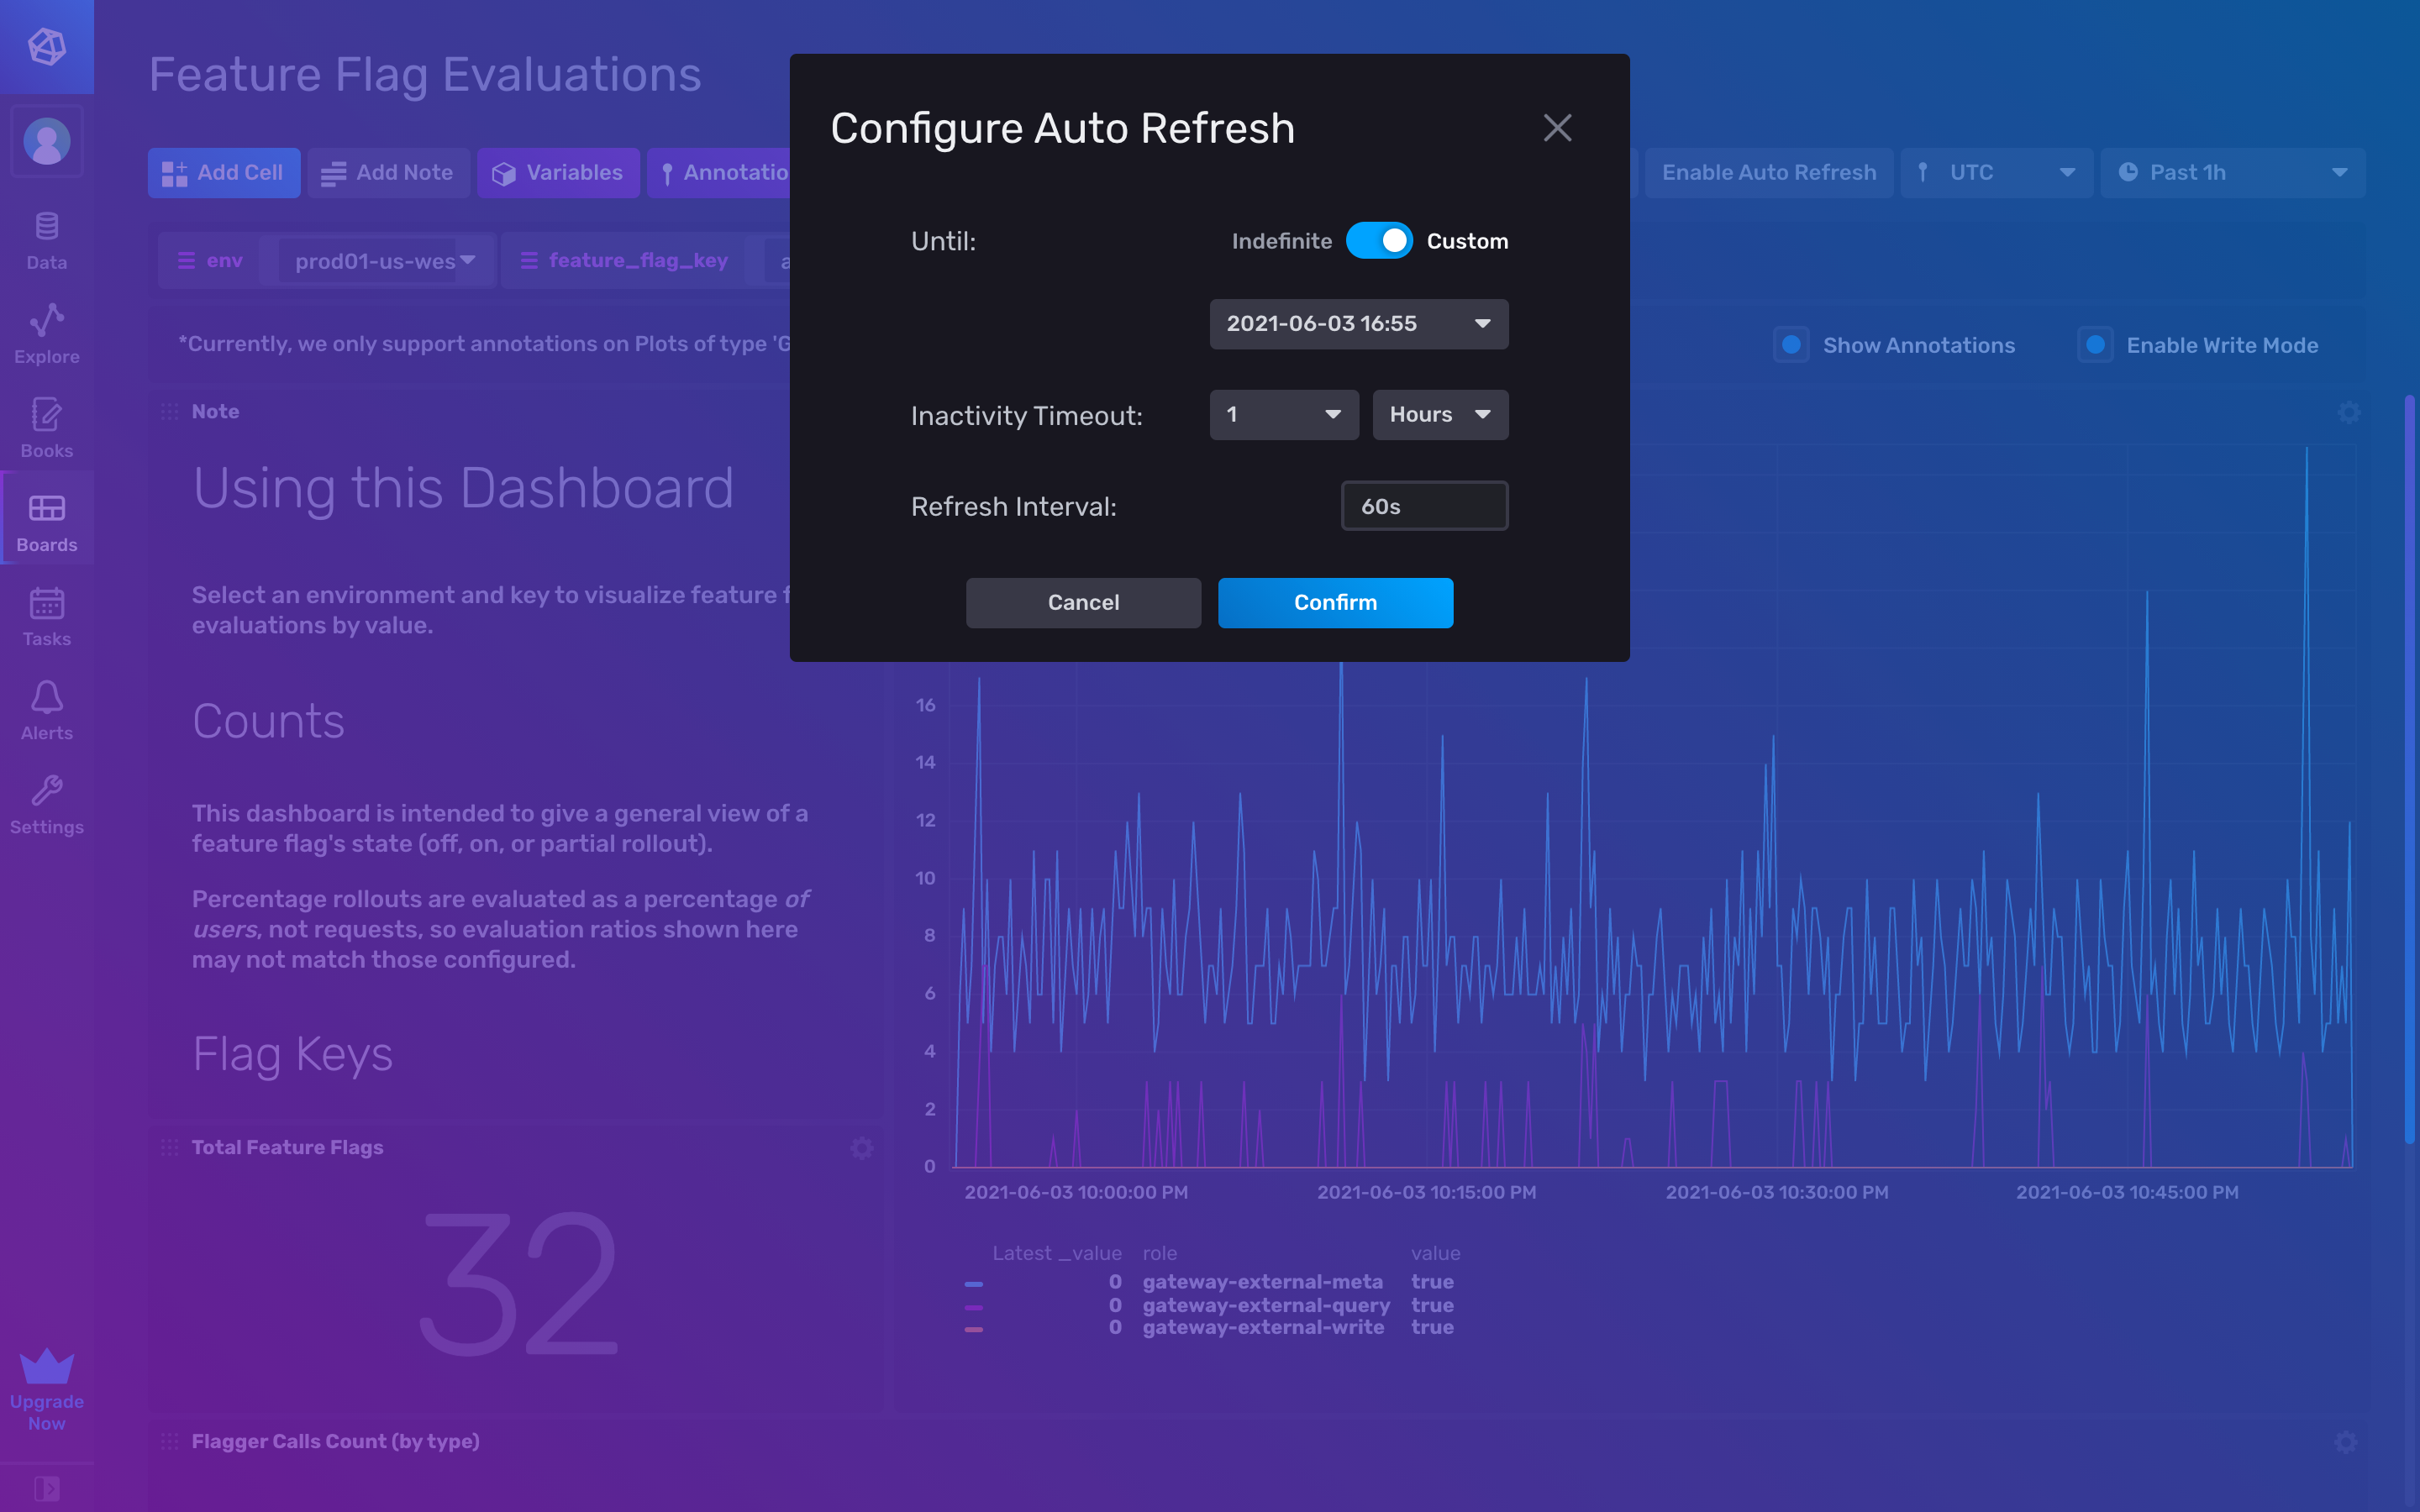Open the user avatar profile icon

click(x=46, y=141)
